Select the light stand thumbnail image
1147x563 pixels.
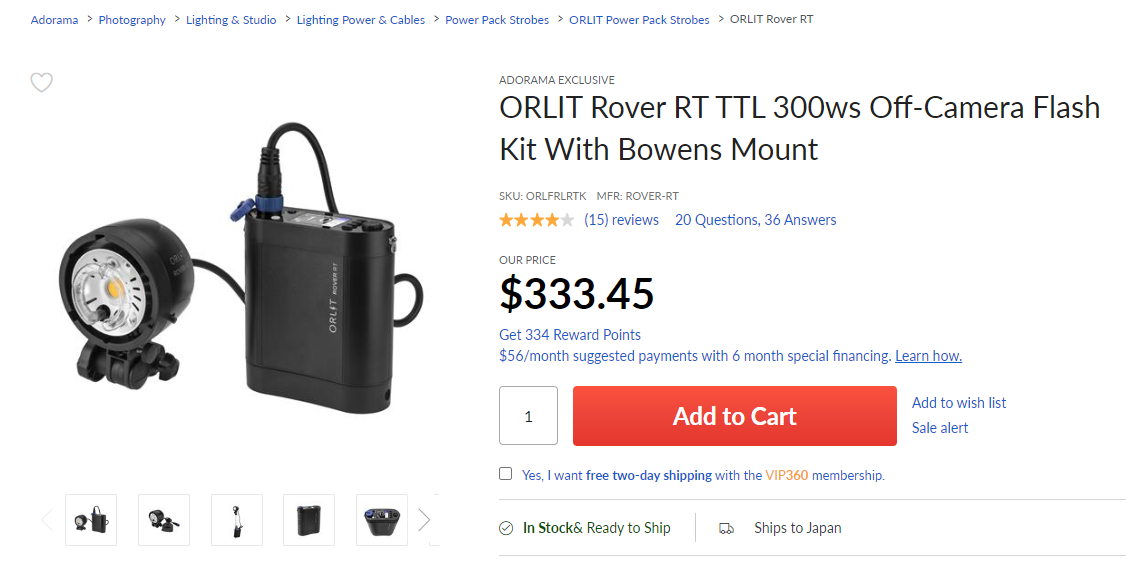236,520
